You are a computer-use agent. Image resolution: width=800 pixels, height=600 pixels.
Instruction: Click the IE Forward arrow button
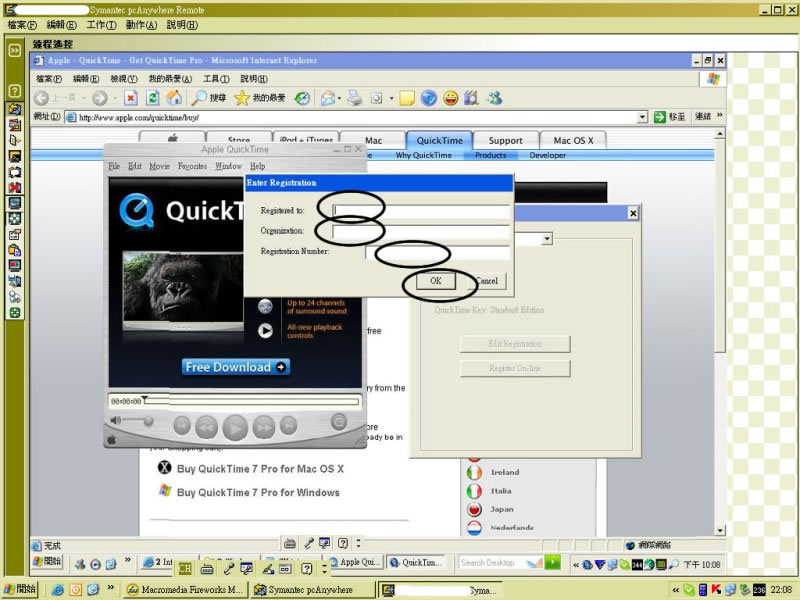[x=100, y=98]
